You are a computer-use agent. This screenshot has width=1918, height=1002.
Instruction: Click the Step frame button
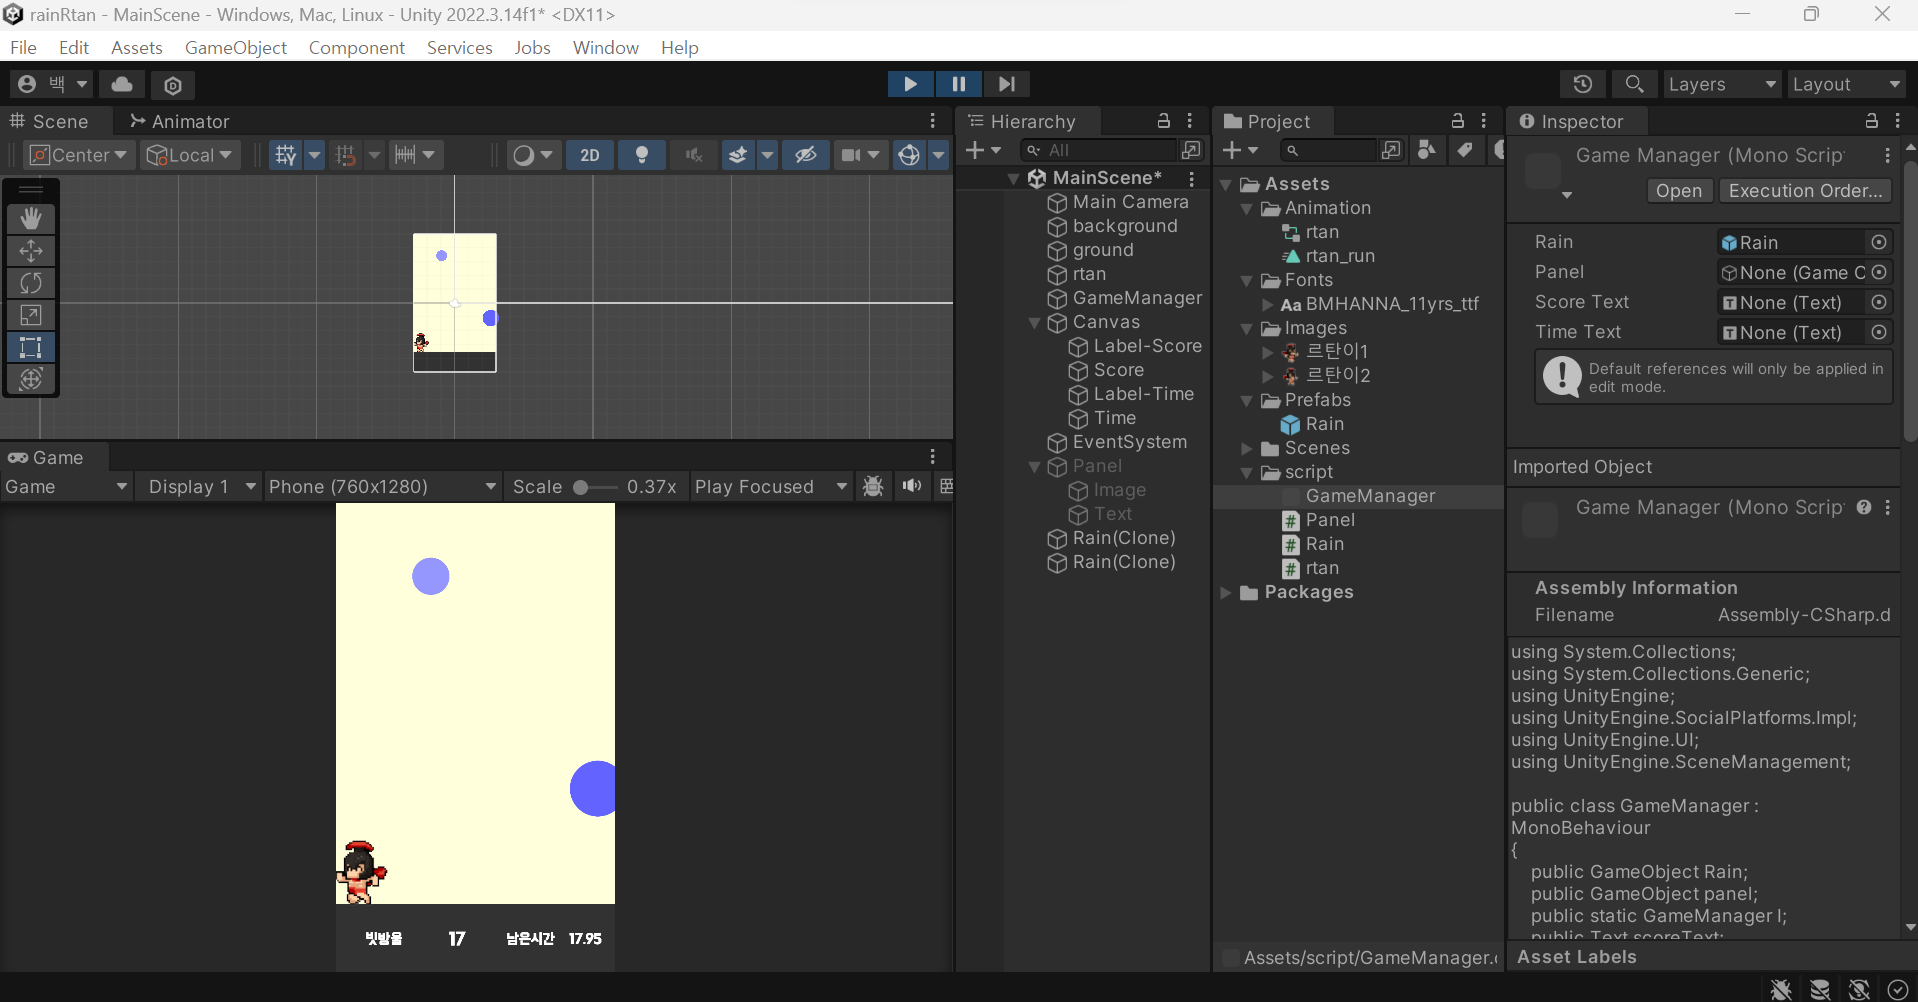tap(1007, 84)
